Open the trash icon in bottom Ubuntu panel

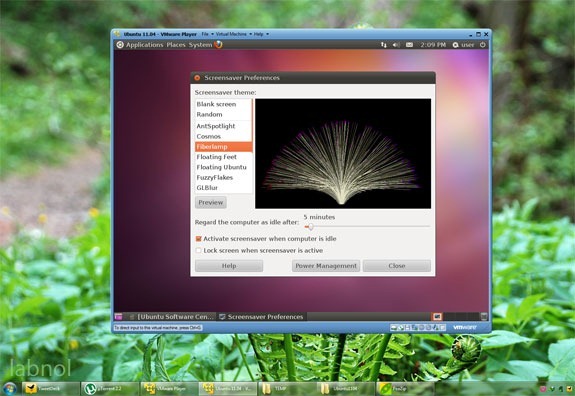coord(484,316)
